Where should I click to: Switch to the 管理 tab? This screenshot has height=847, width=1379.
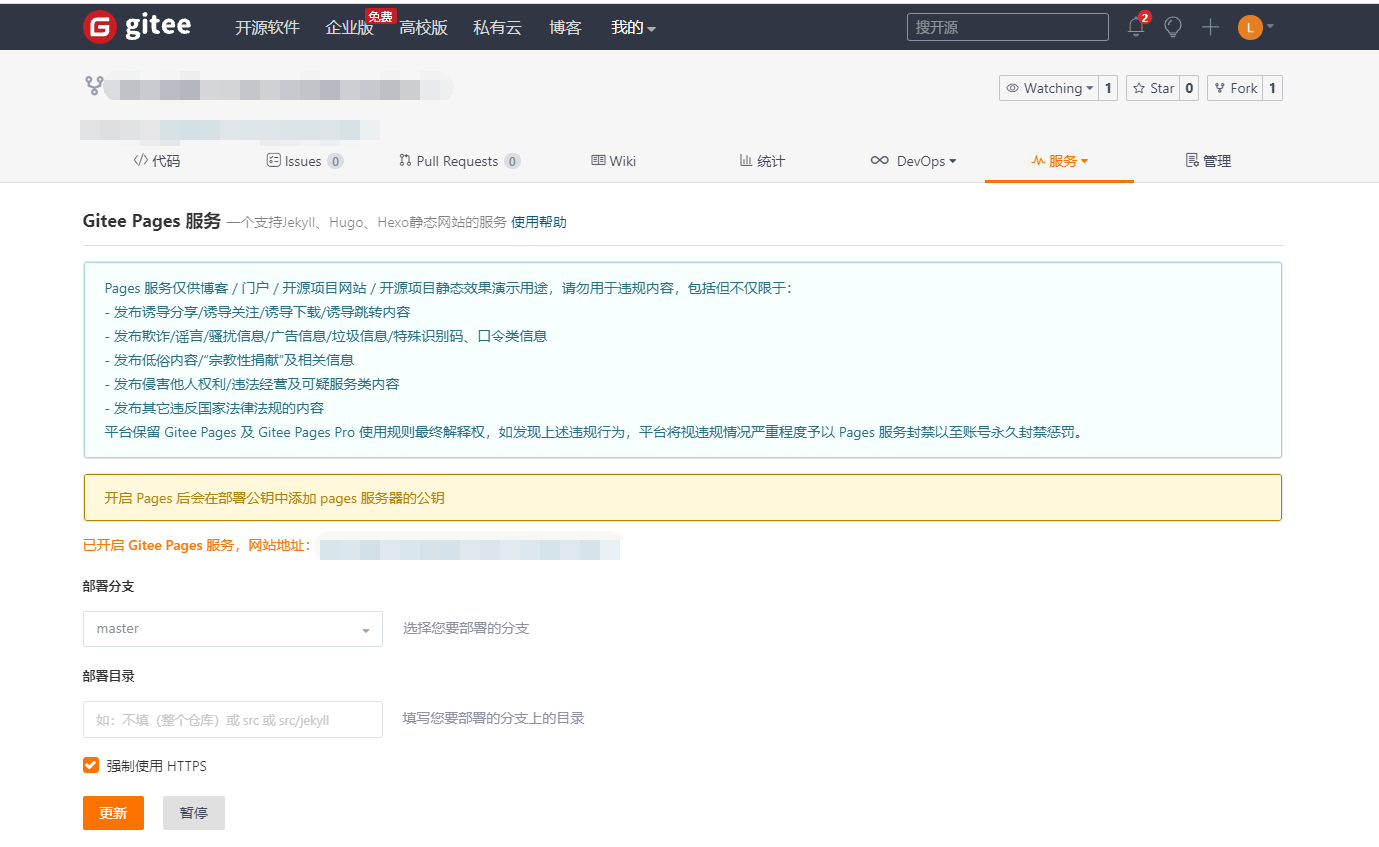tap(1208, 161)
